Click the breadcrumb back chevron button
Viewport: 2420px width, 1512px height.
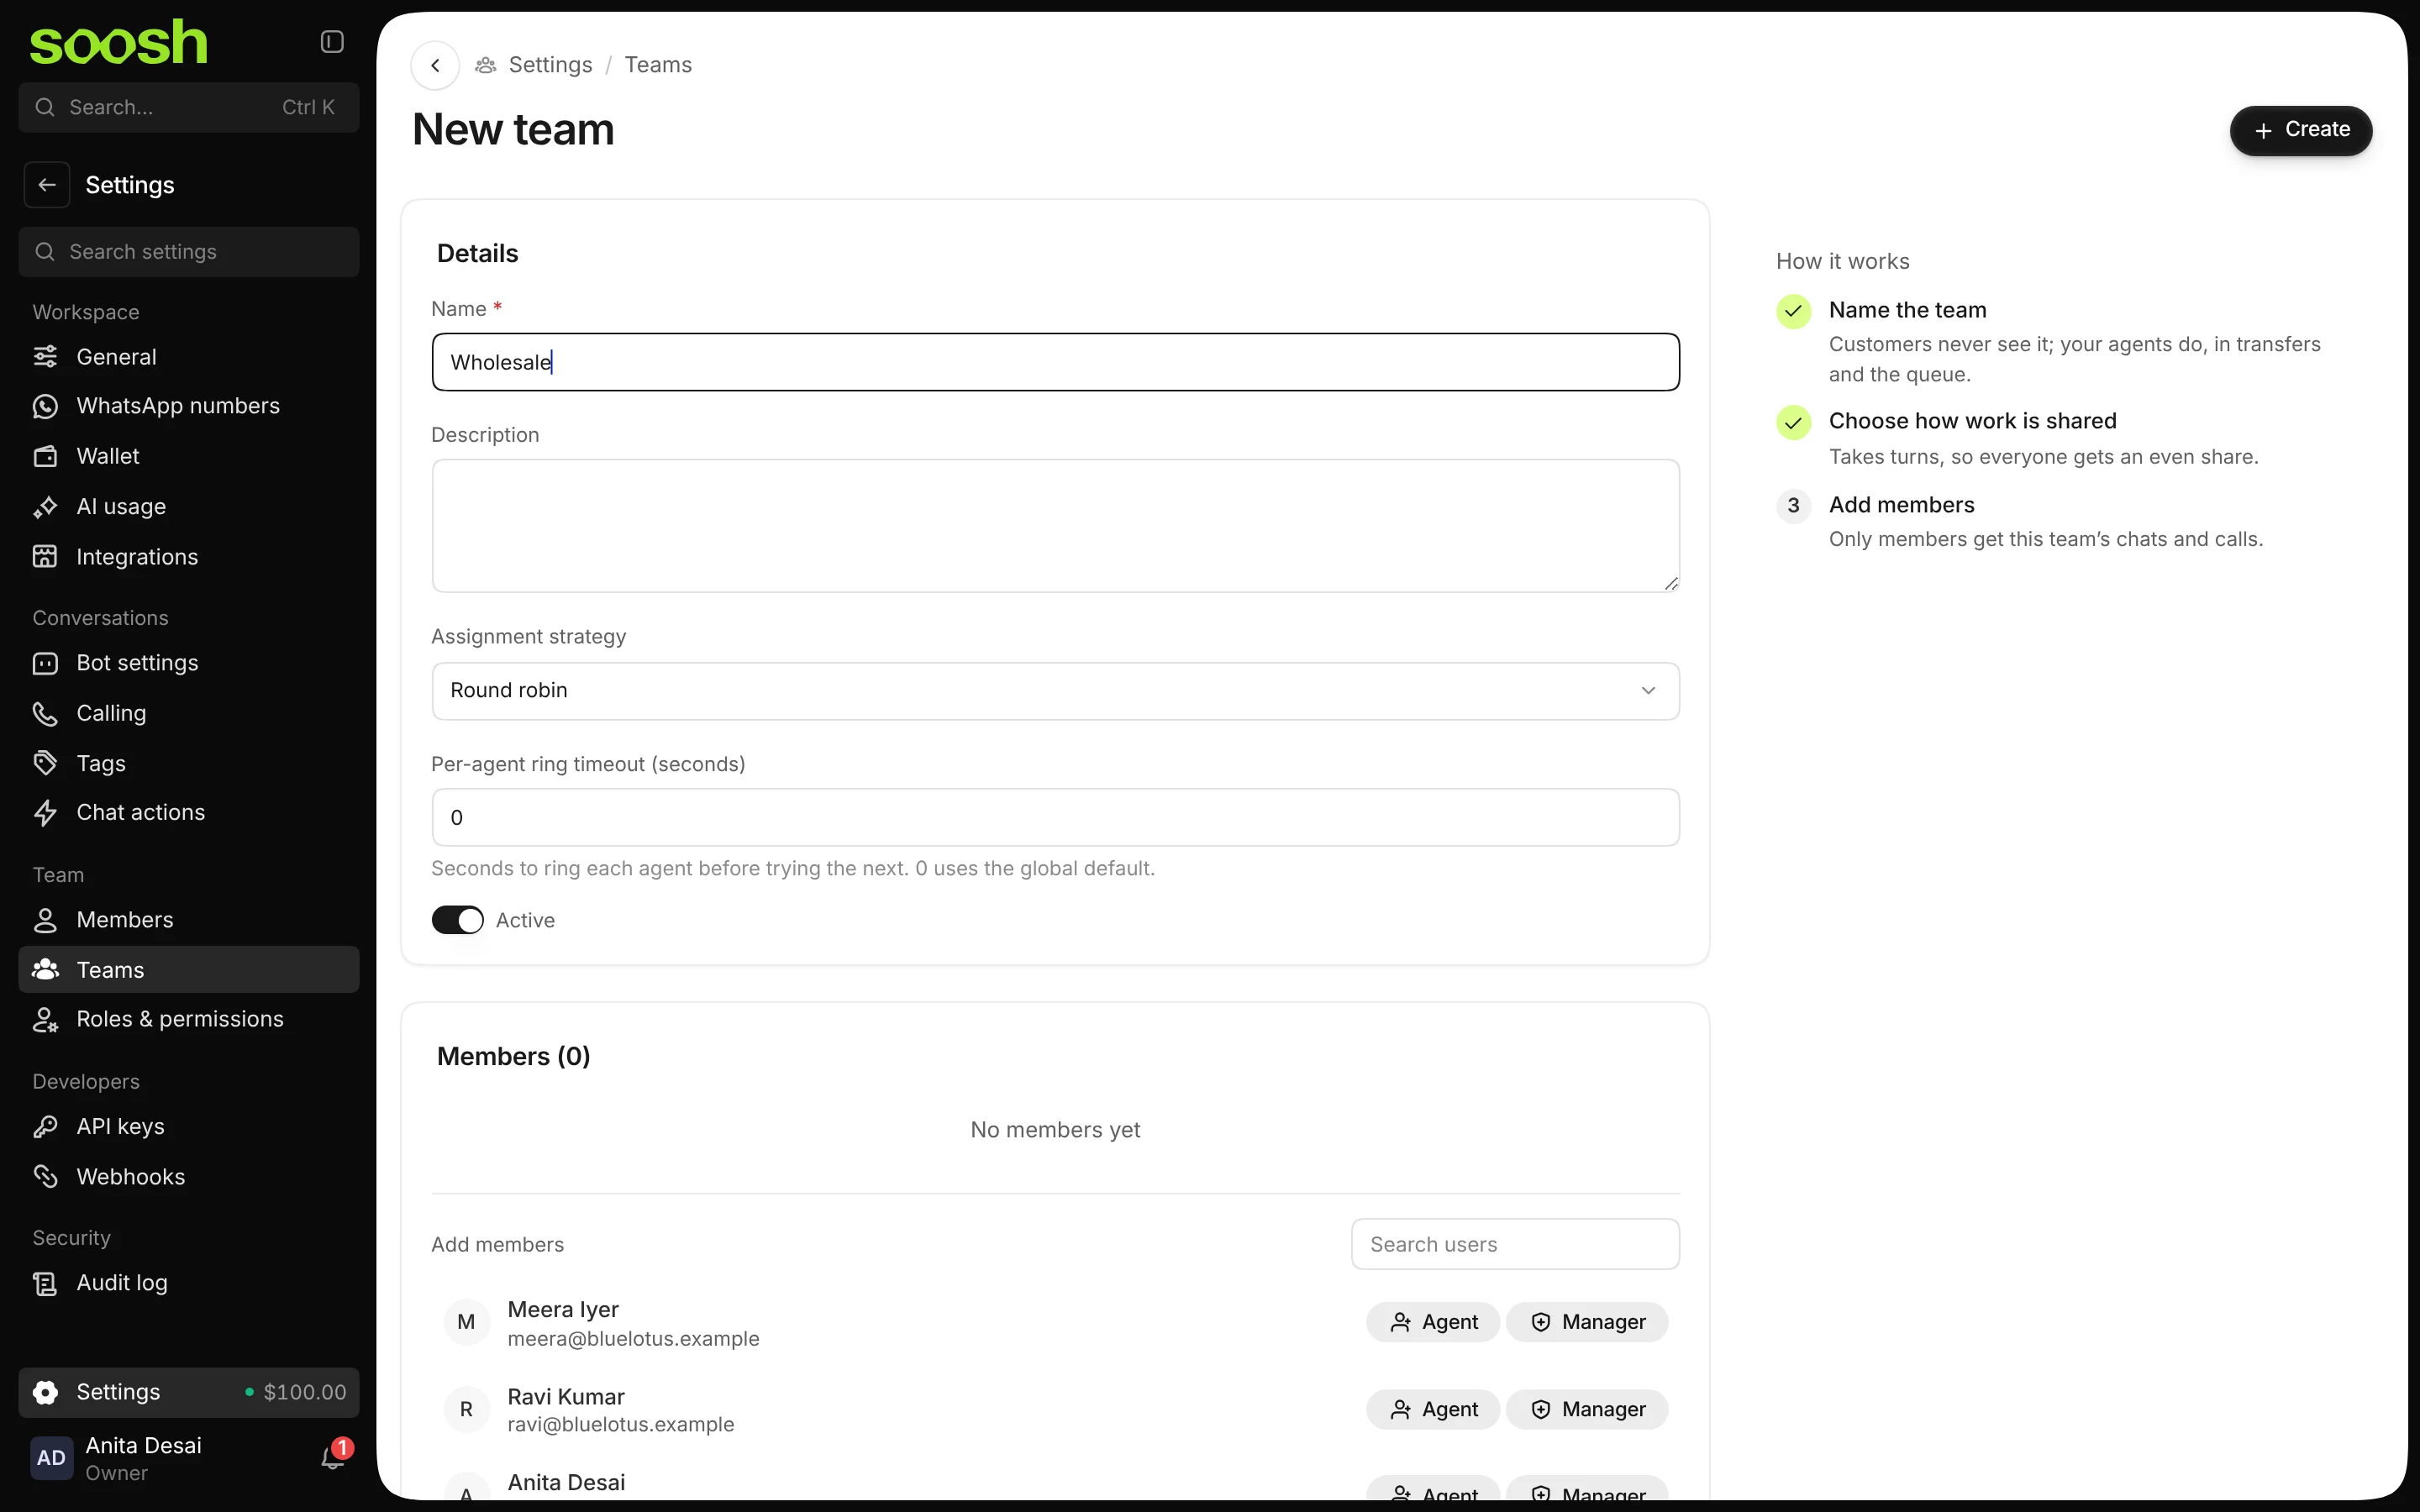coord(435,65)
